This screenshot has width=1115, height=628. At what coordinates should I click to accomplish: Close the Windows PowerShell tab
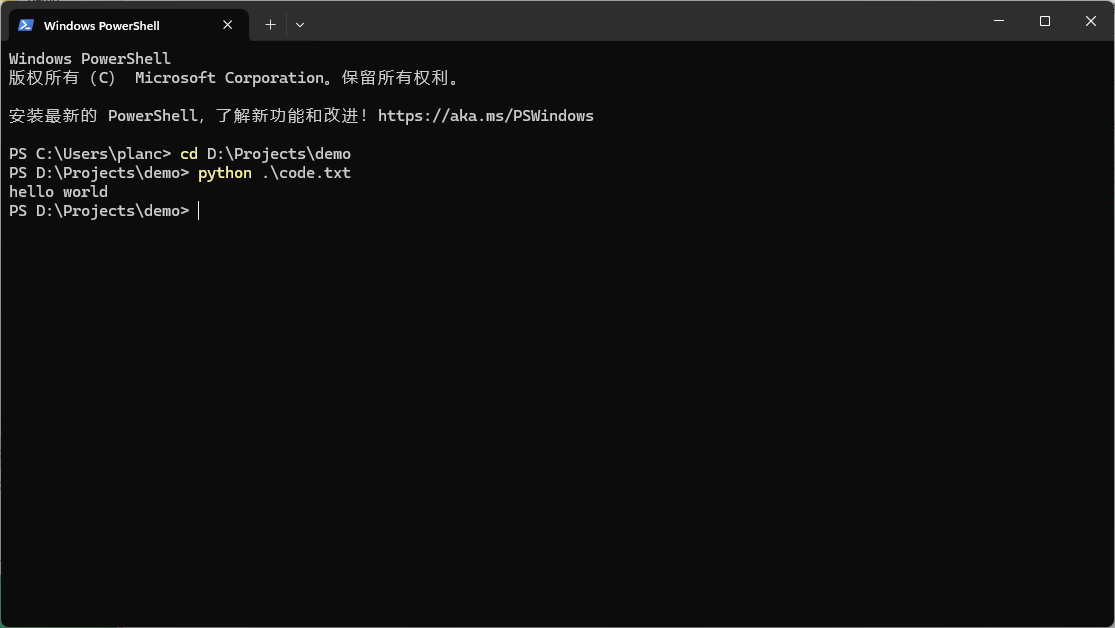(228, 25)
